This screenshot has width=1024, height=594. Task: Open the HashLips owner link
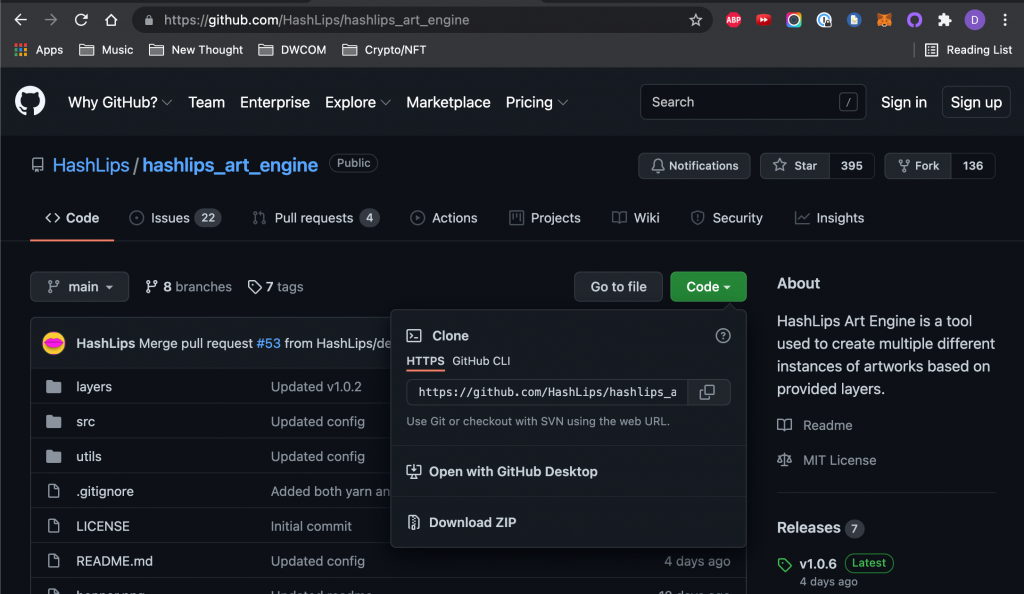click(91, 165)
